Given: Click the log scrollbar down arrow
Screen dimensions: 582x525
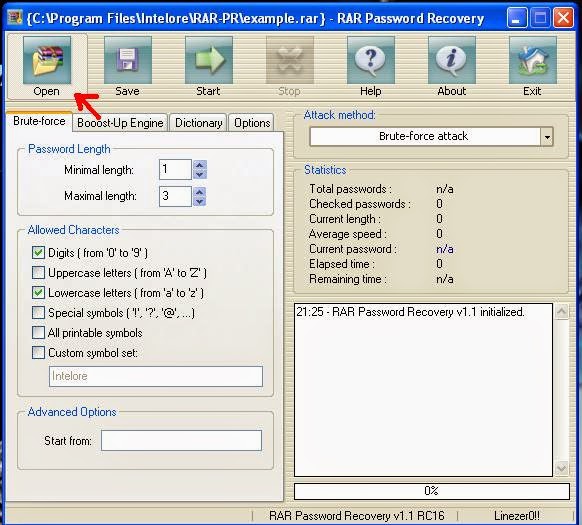Looking at the screenshot, I should click(561, 469).
